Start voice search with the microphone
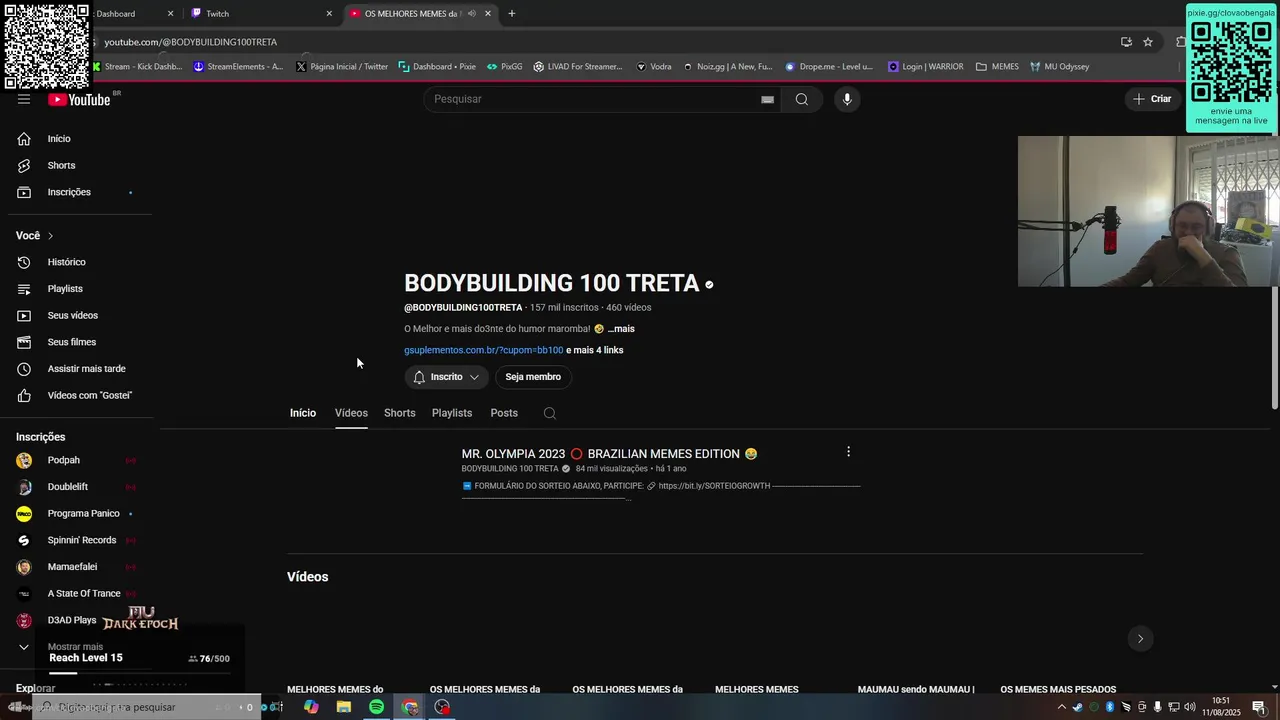 (x=846, y=99)
